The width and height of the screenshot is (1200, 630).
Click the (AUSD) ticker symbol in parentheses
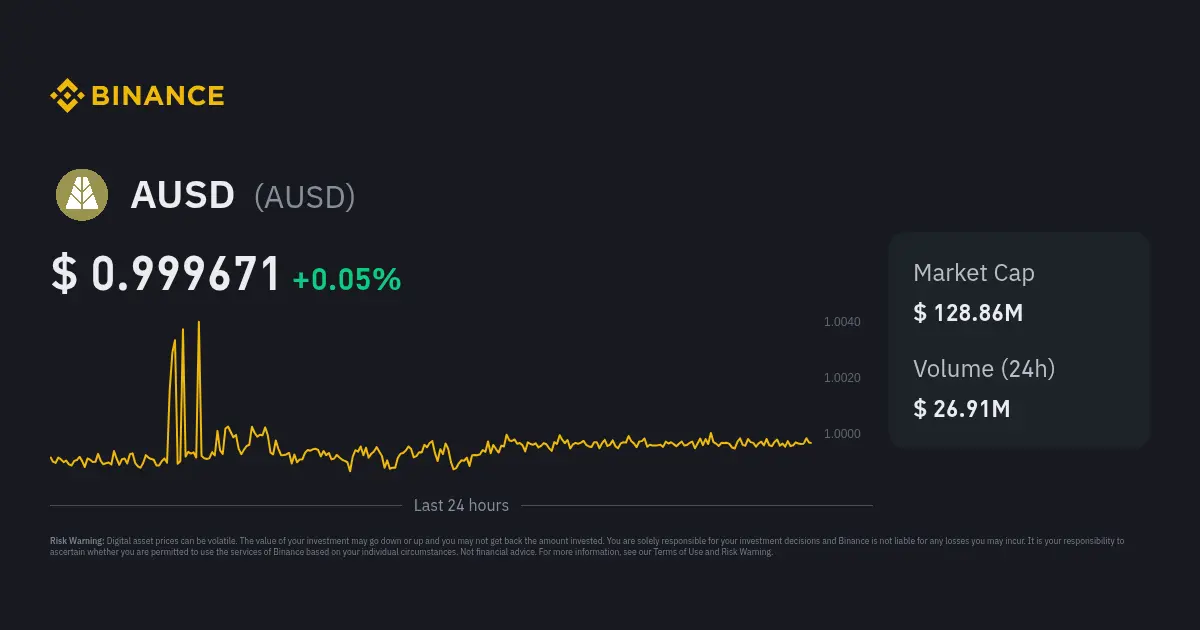[305, 197]
